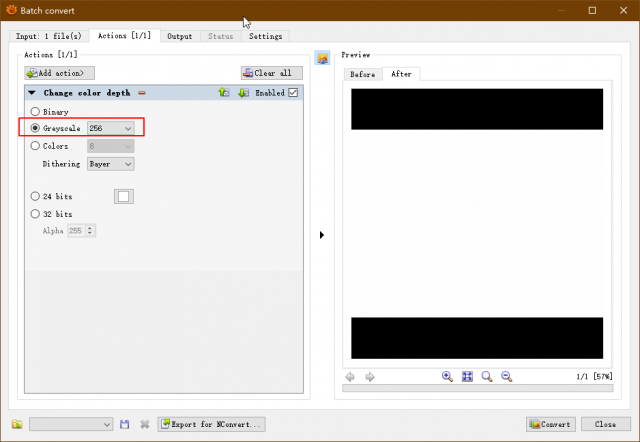Move the action down with green arrow
Viewport: 640px width, 442px height.
(243, 93)
